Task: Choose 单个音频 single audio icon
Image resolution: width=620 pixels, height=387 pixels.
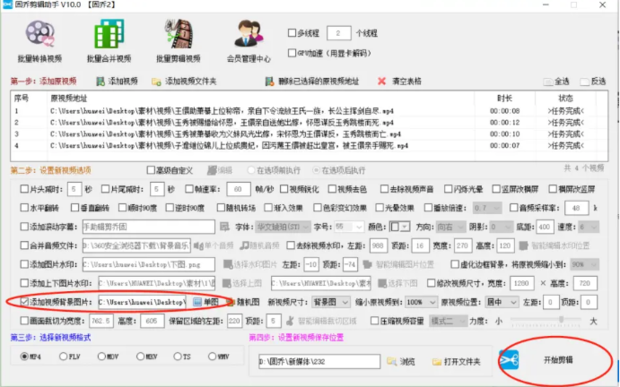Action: click(198, 245)
